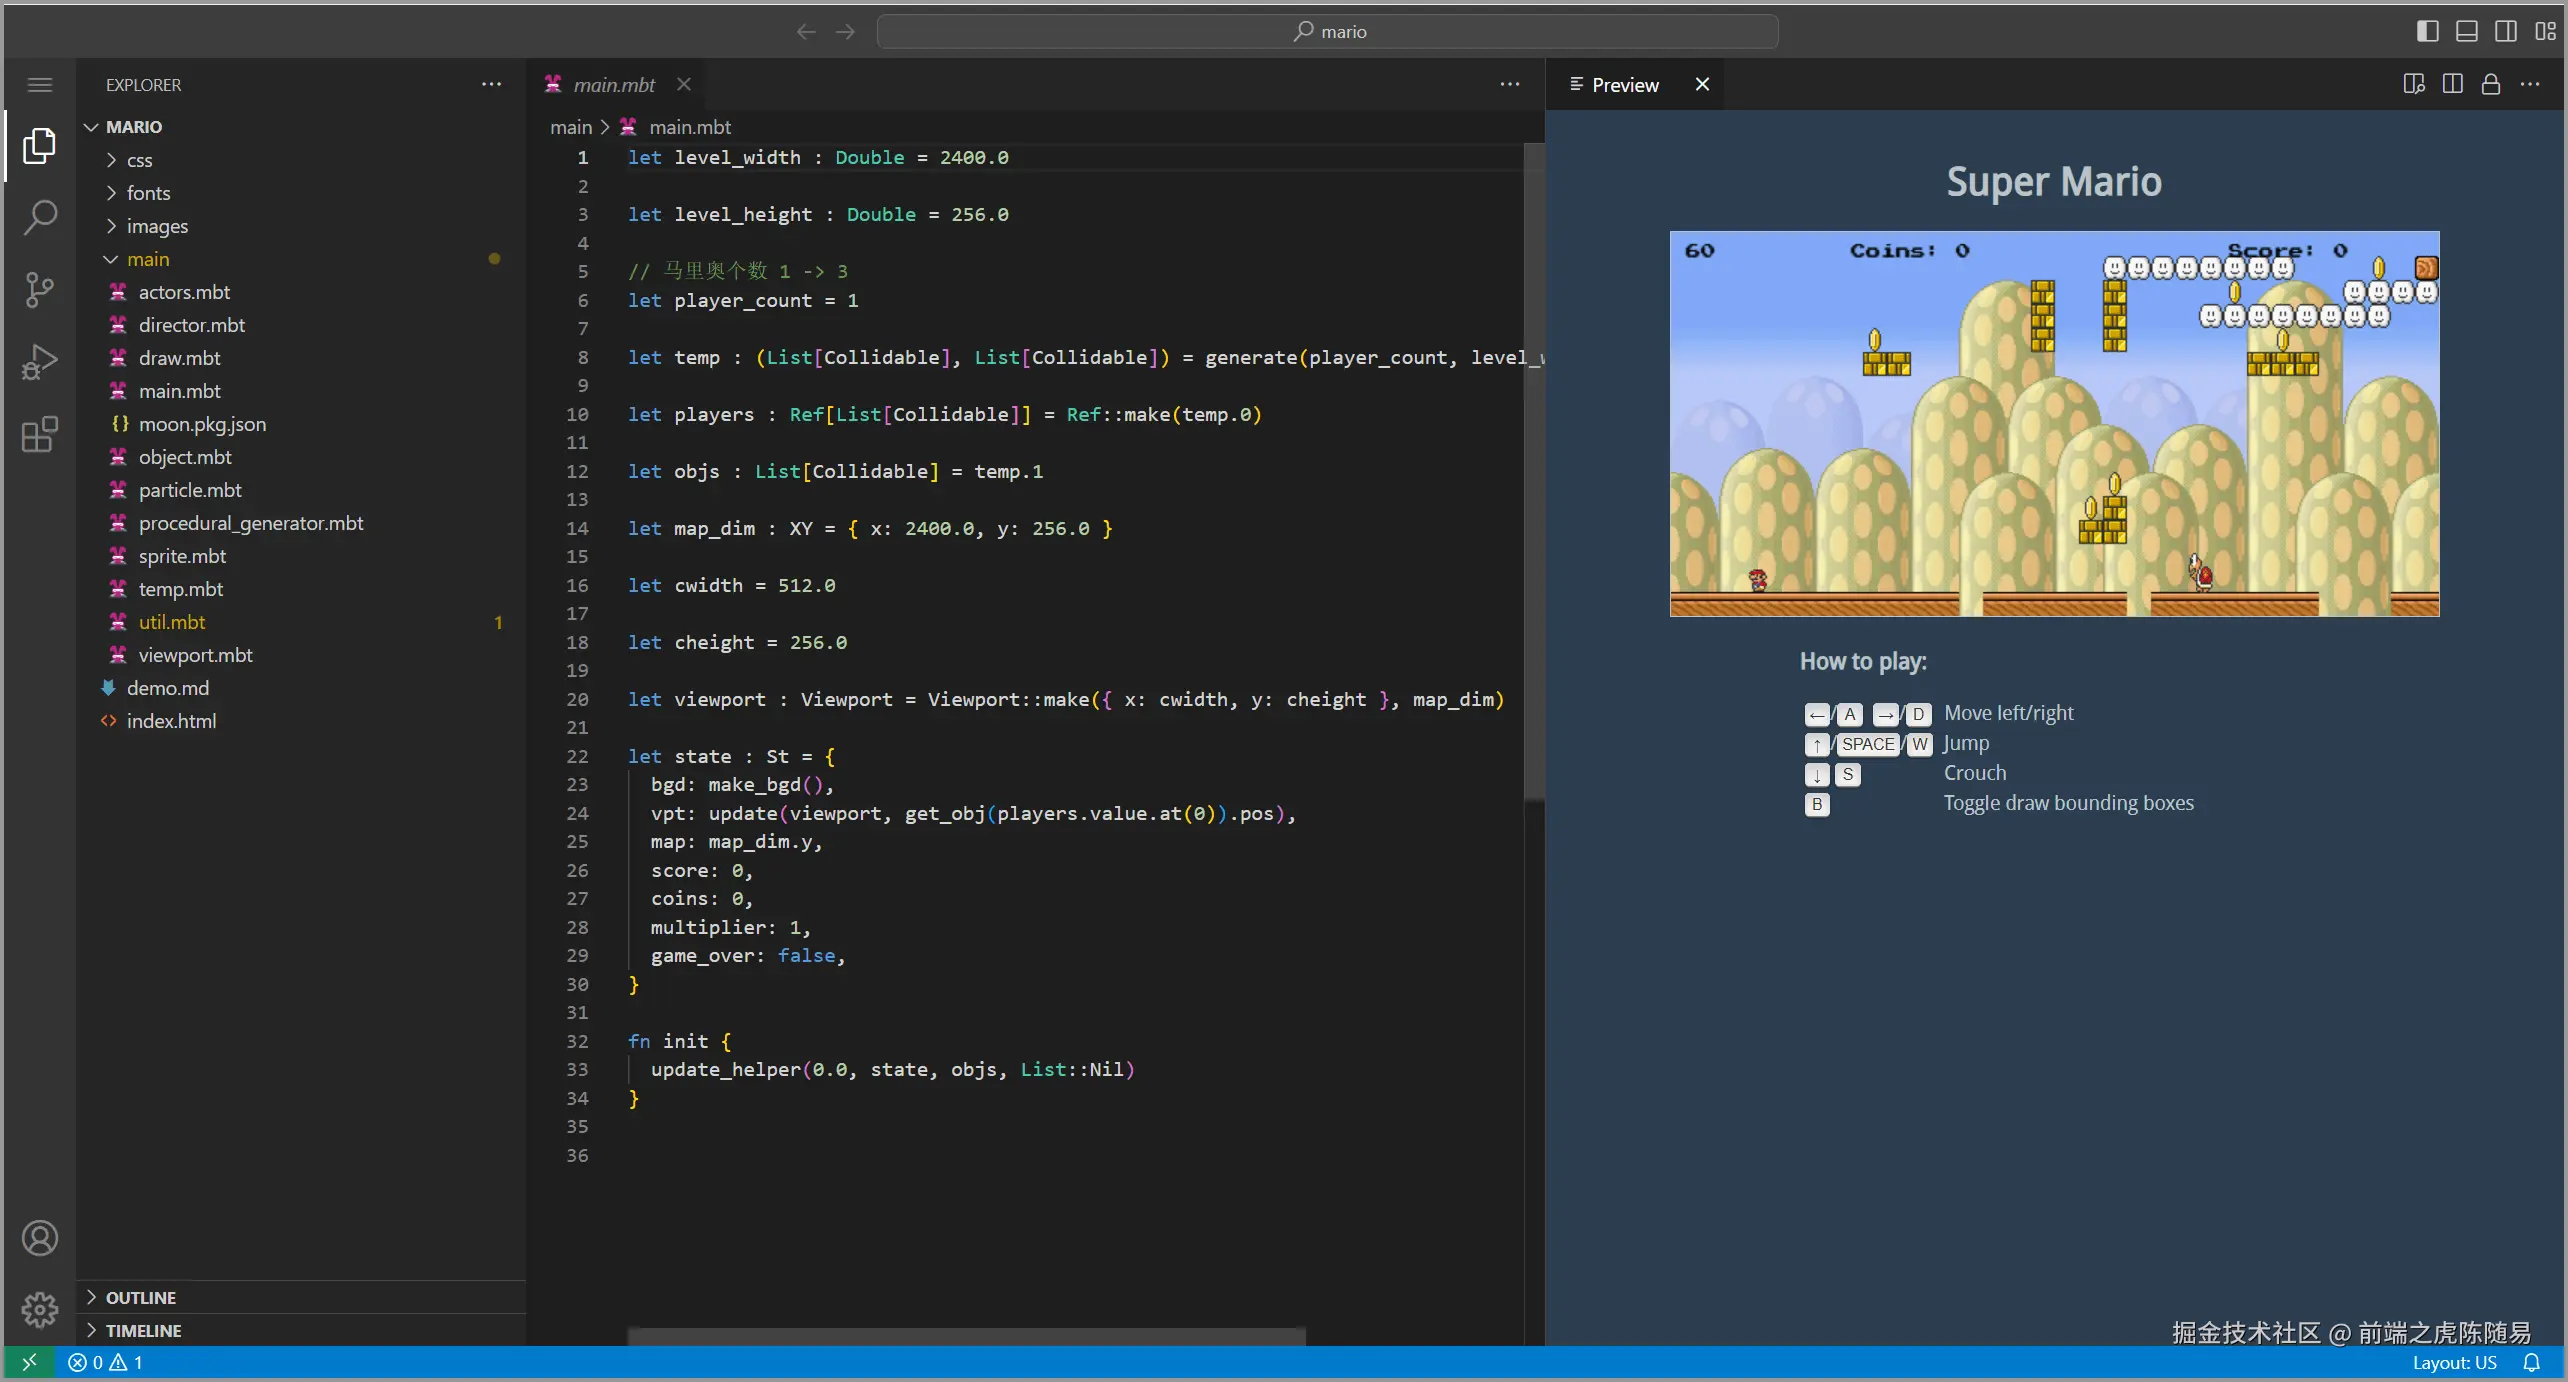The image size is (2568, 1382).
Task: Open the Extensions view
Action: [x=40, y=434]
